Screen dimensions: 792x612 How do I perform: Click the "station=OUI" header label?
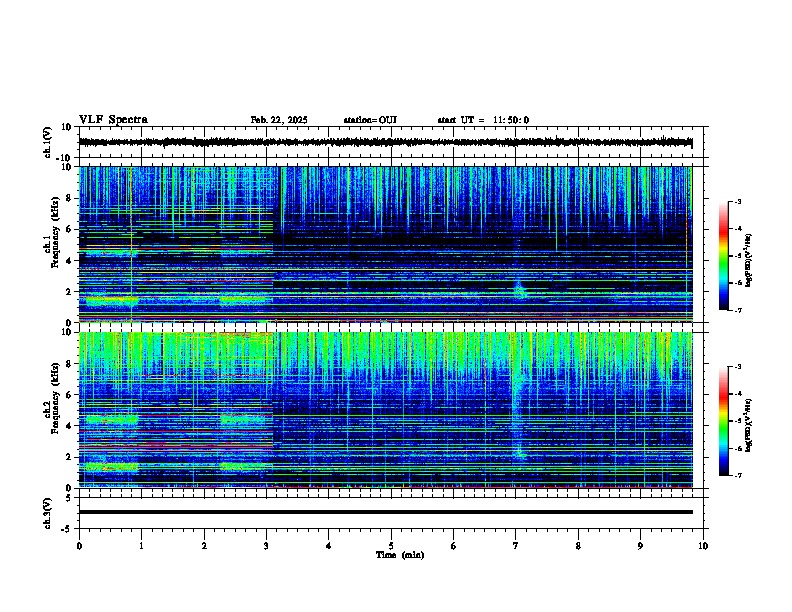click(x=370, y=120)
